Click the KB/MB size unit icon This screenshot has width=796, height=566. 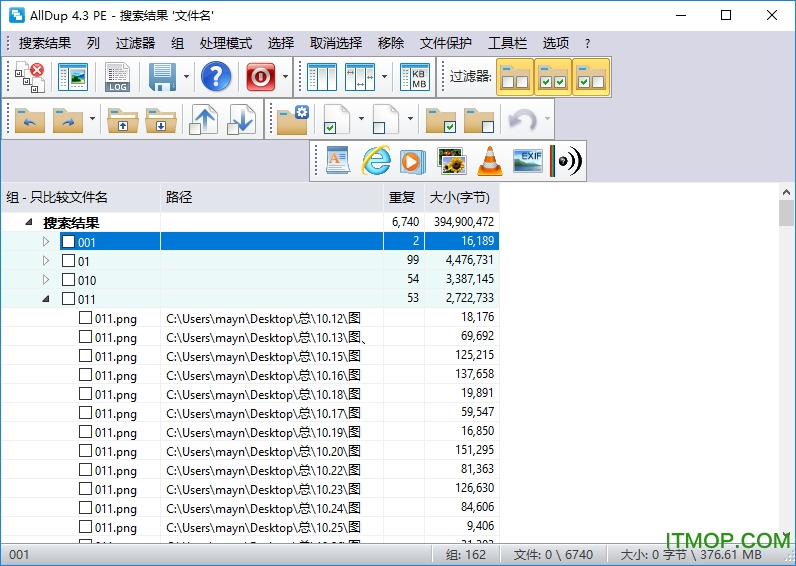[x=414, y=77]
